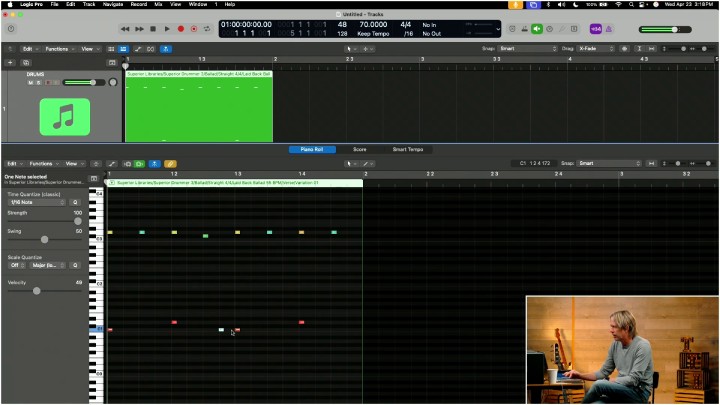Click the global tracks icon above the track header
720x405 pixels.
[112, 62]
